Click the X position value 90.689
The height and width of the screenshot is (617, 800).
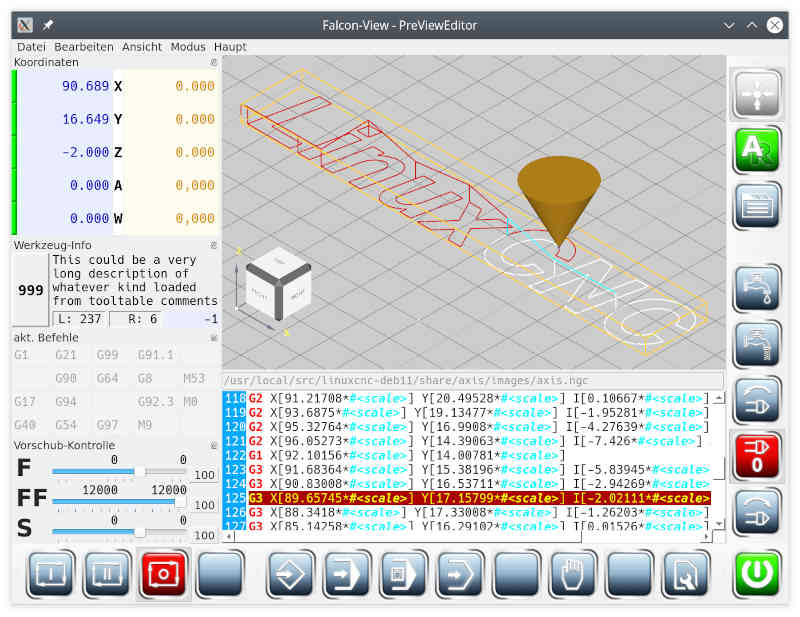(85, 86)
